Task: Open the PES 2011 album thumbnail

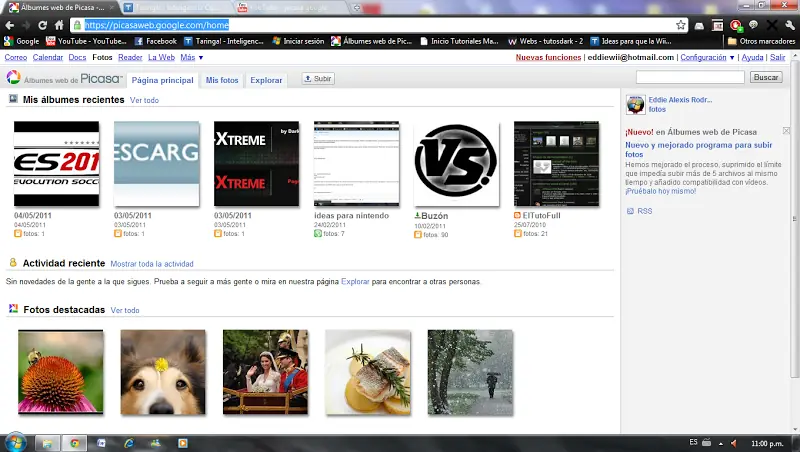Action: pyautogui.click(x=57, y=164)
